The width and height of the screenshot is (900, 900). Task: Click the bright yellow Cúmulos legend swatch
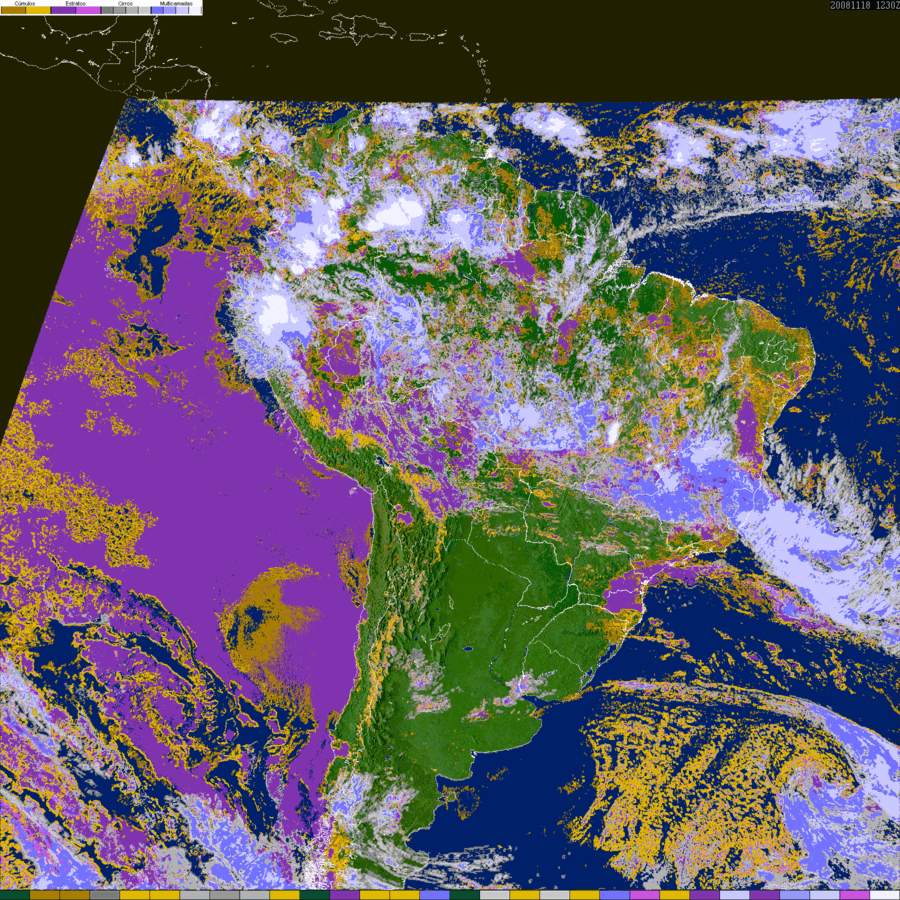(38, 10)
